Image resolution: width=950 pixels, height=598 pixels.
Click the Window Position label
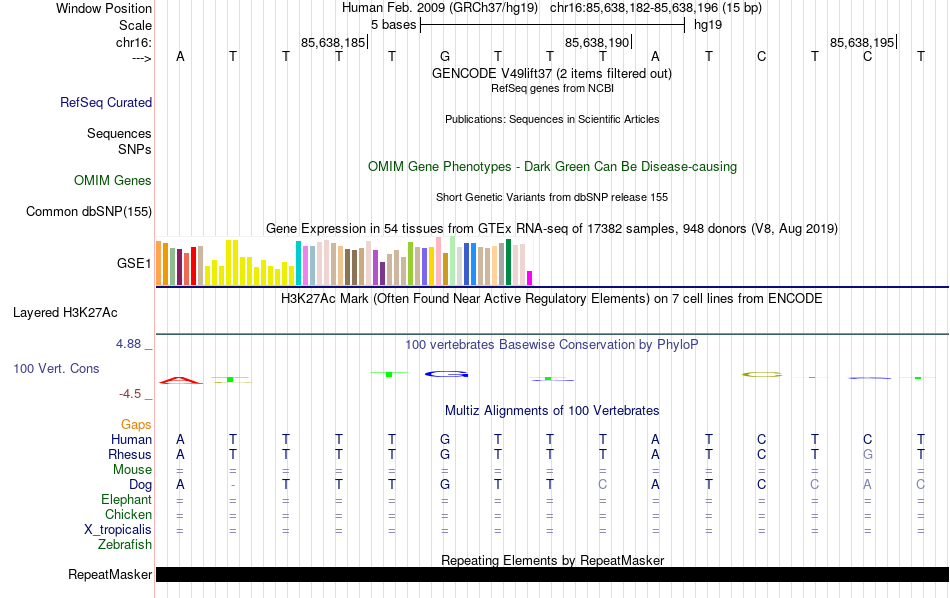104,8
